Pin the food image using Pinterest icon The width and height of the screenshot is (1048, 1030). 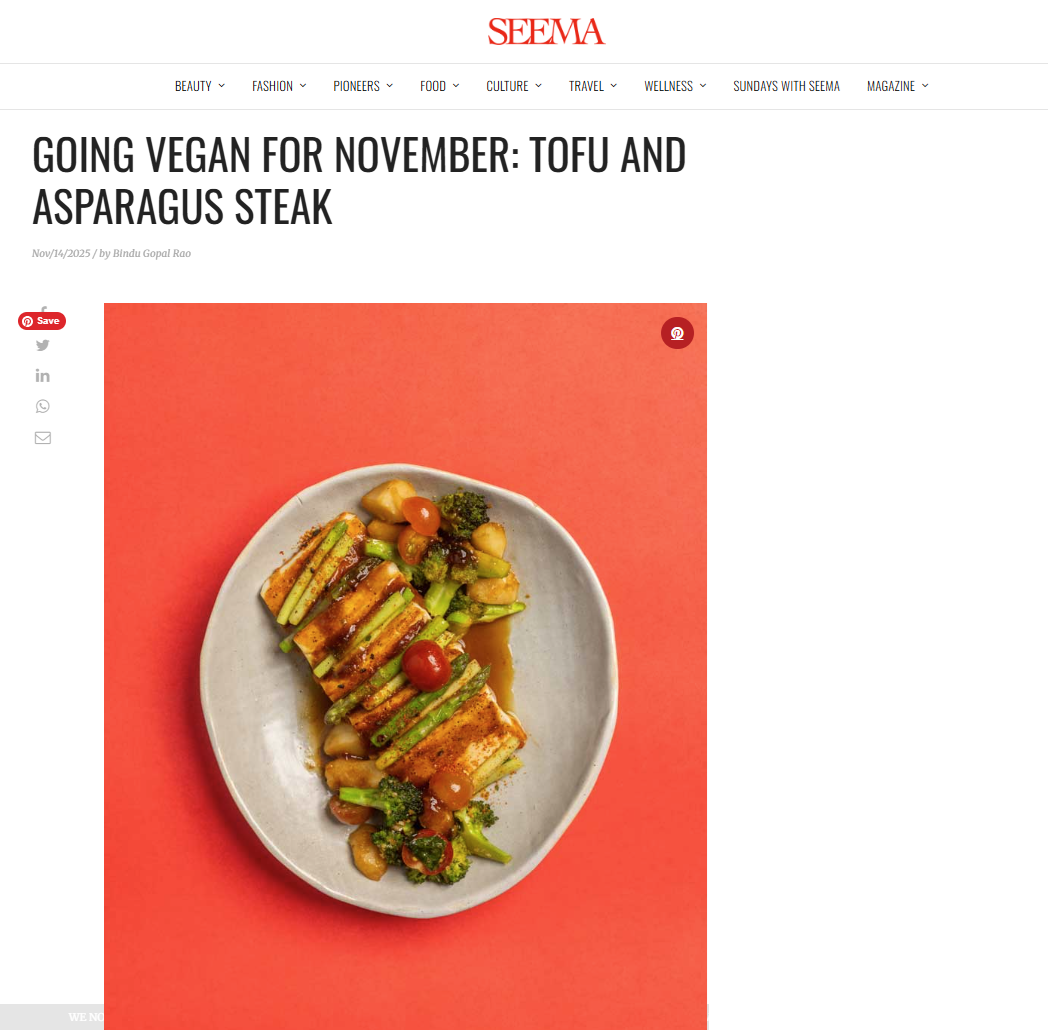677,333
